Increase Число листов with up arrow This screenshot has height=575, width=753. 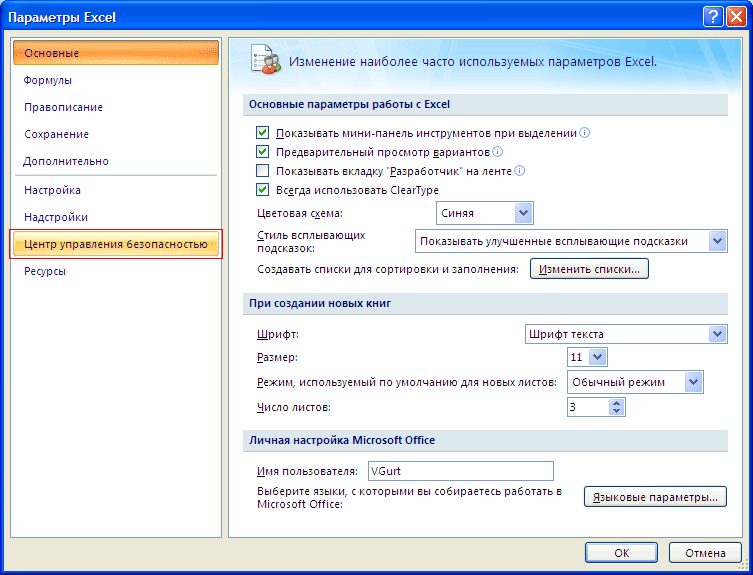pyautogui.click(x=617, y=403)
